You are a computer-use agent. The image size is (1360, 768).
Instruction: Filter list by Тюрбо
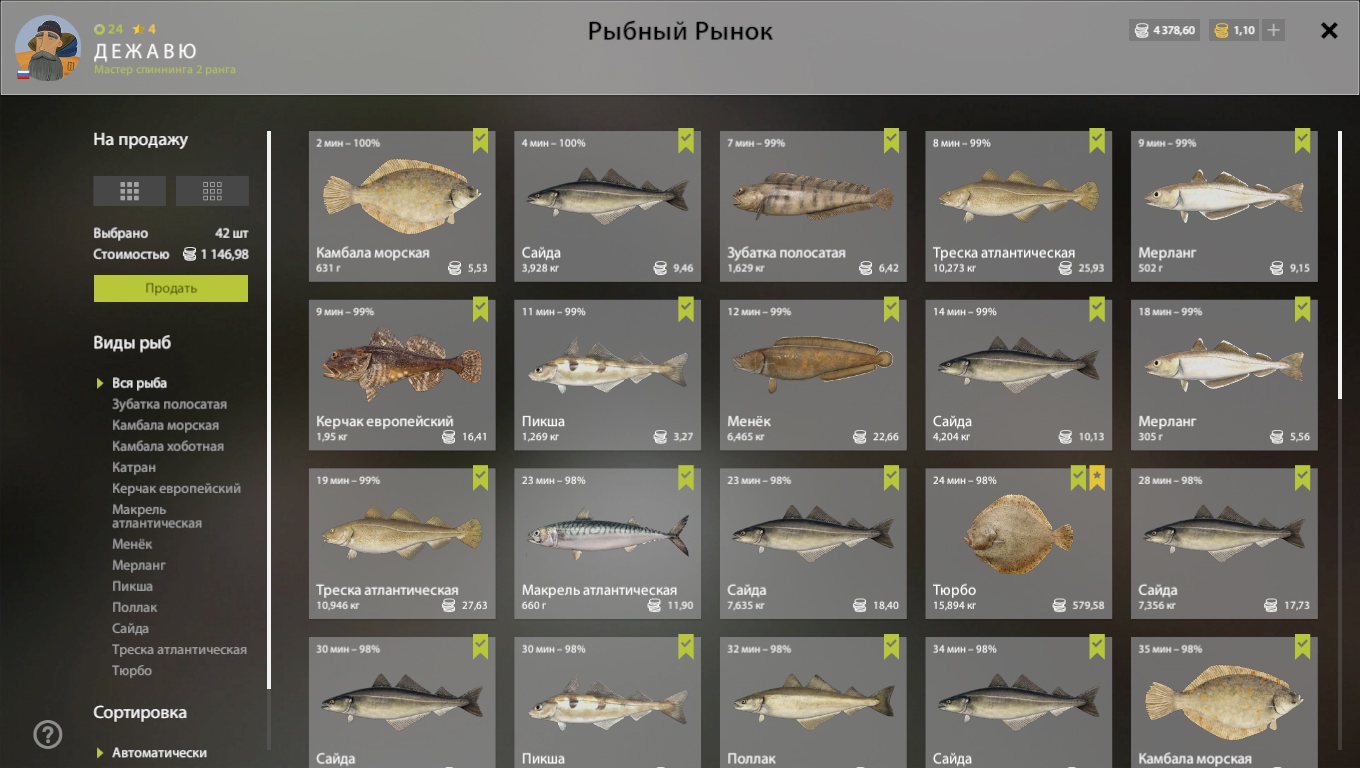132,670
